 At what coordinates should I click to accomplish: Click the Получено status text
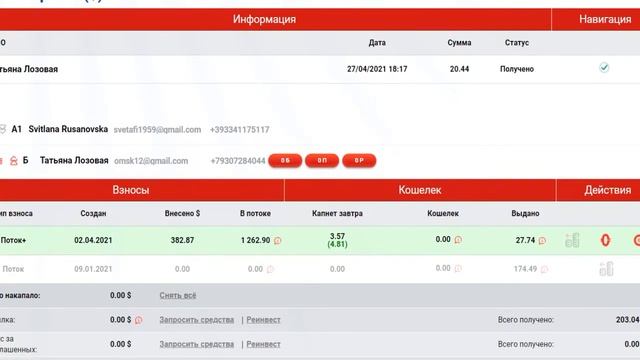pyautogui.click(x=517, y=69)
